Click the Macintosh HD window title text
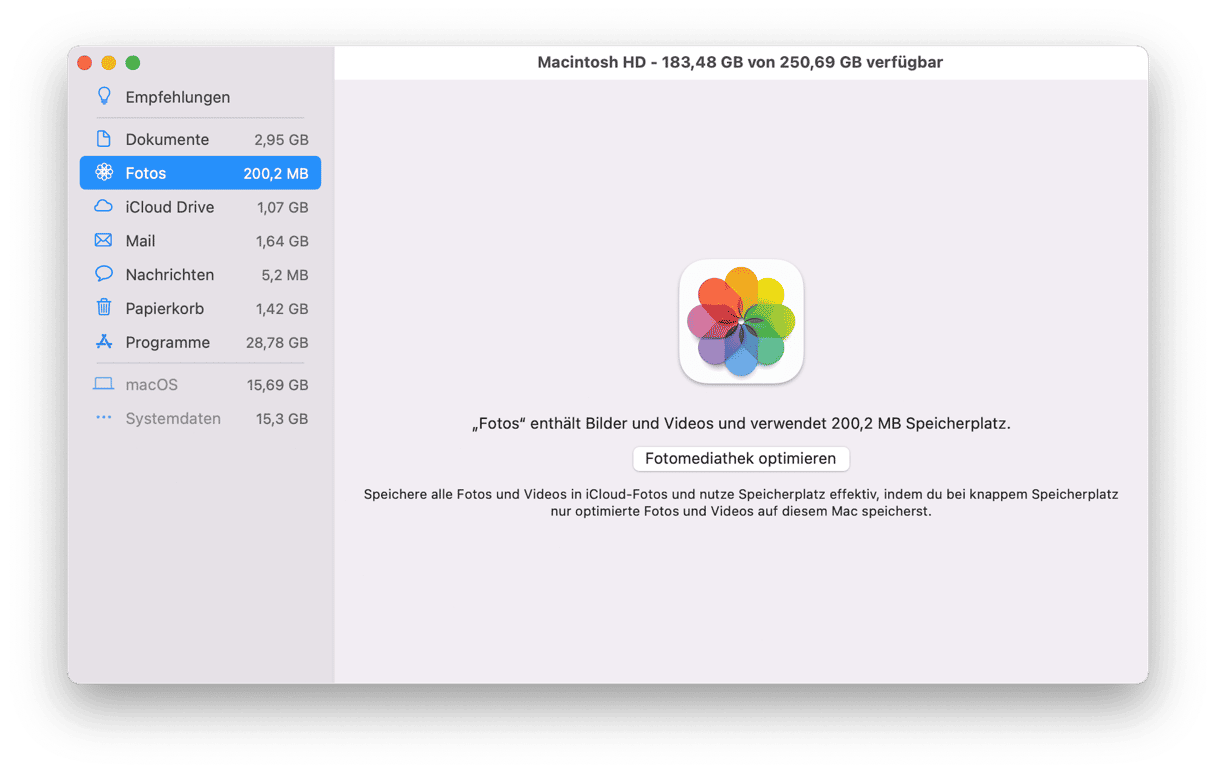Viewport: 1216px width, 773px height. click(740, 62)
